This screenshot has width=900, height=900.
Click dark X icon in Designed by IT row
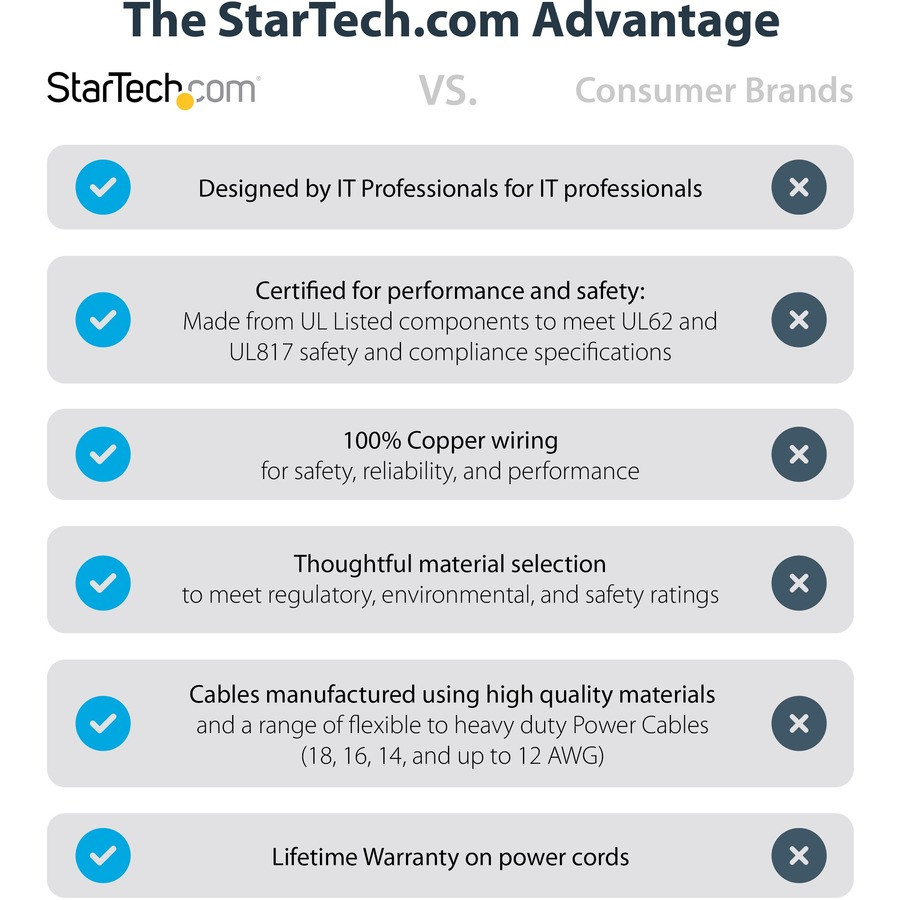point(798,187)
